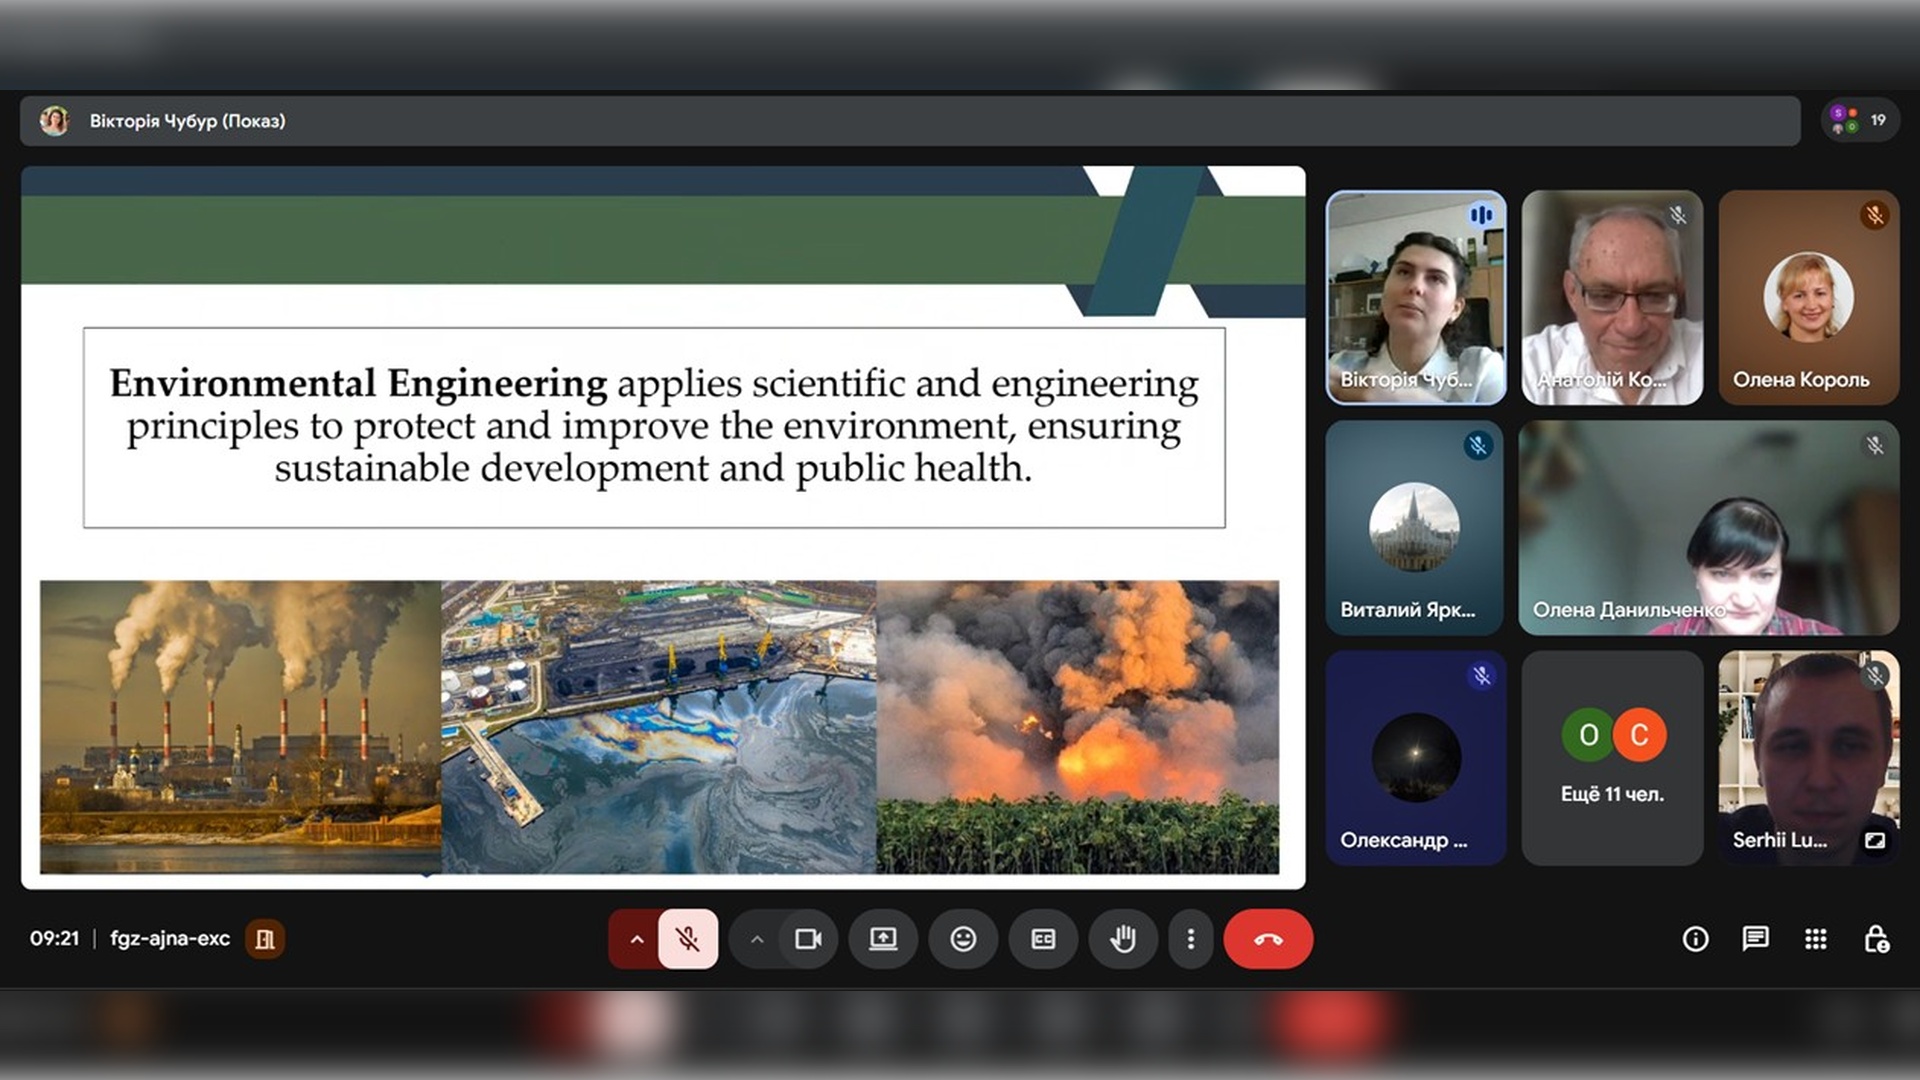Click the oil spill aerial image
Screen dimensions: 1920x1080
click(658, 727)
